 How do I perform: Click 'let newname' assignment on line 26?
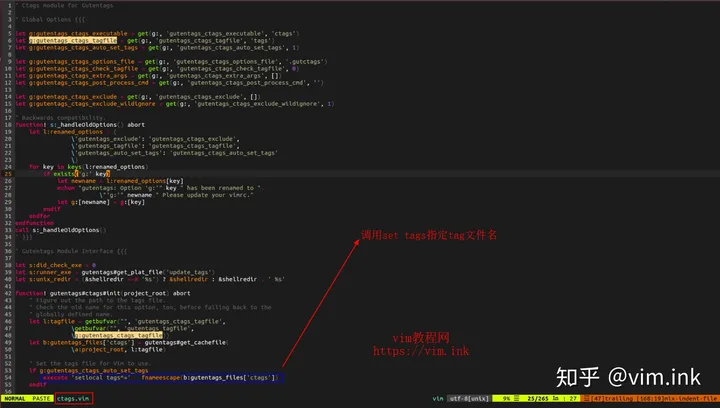pyautogui.click(x=120, y=181)
